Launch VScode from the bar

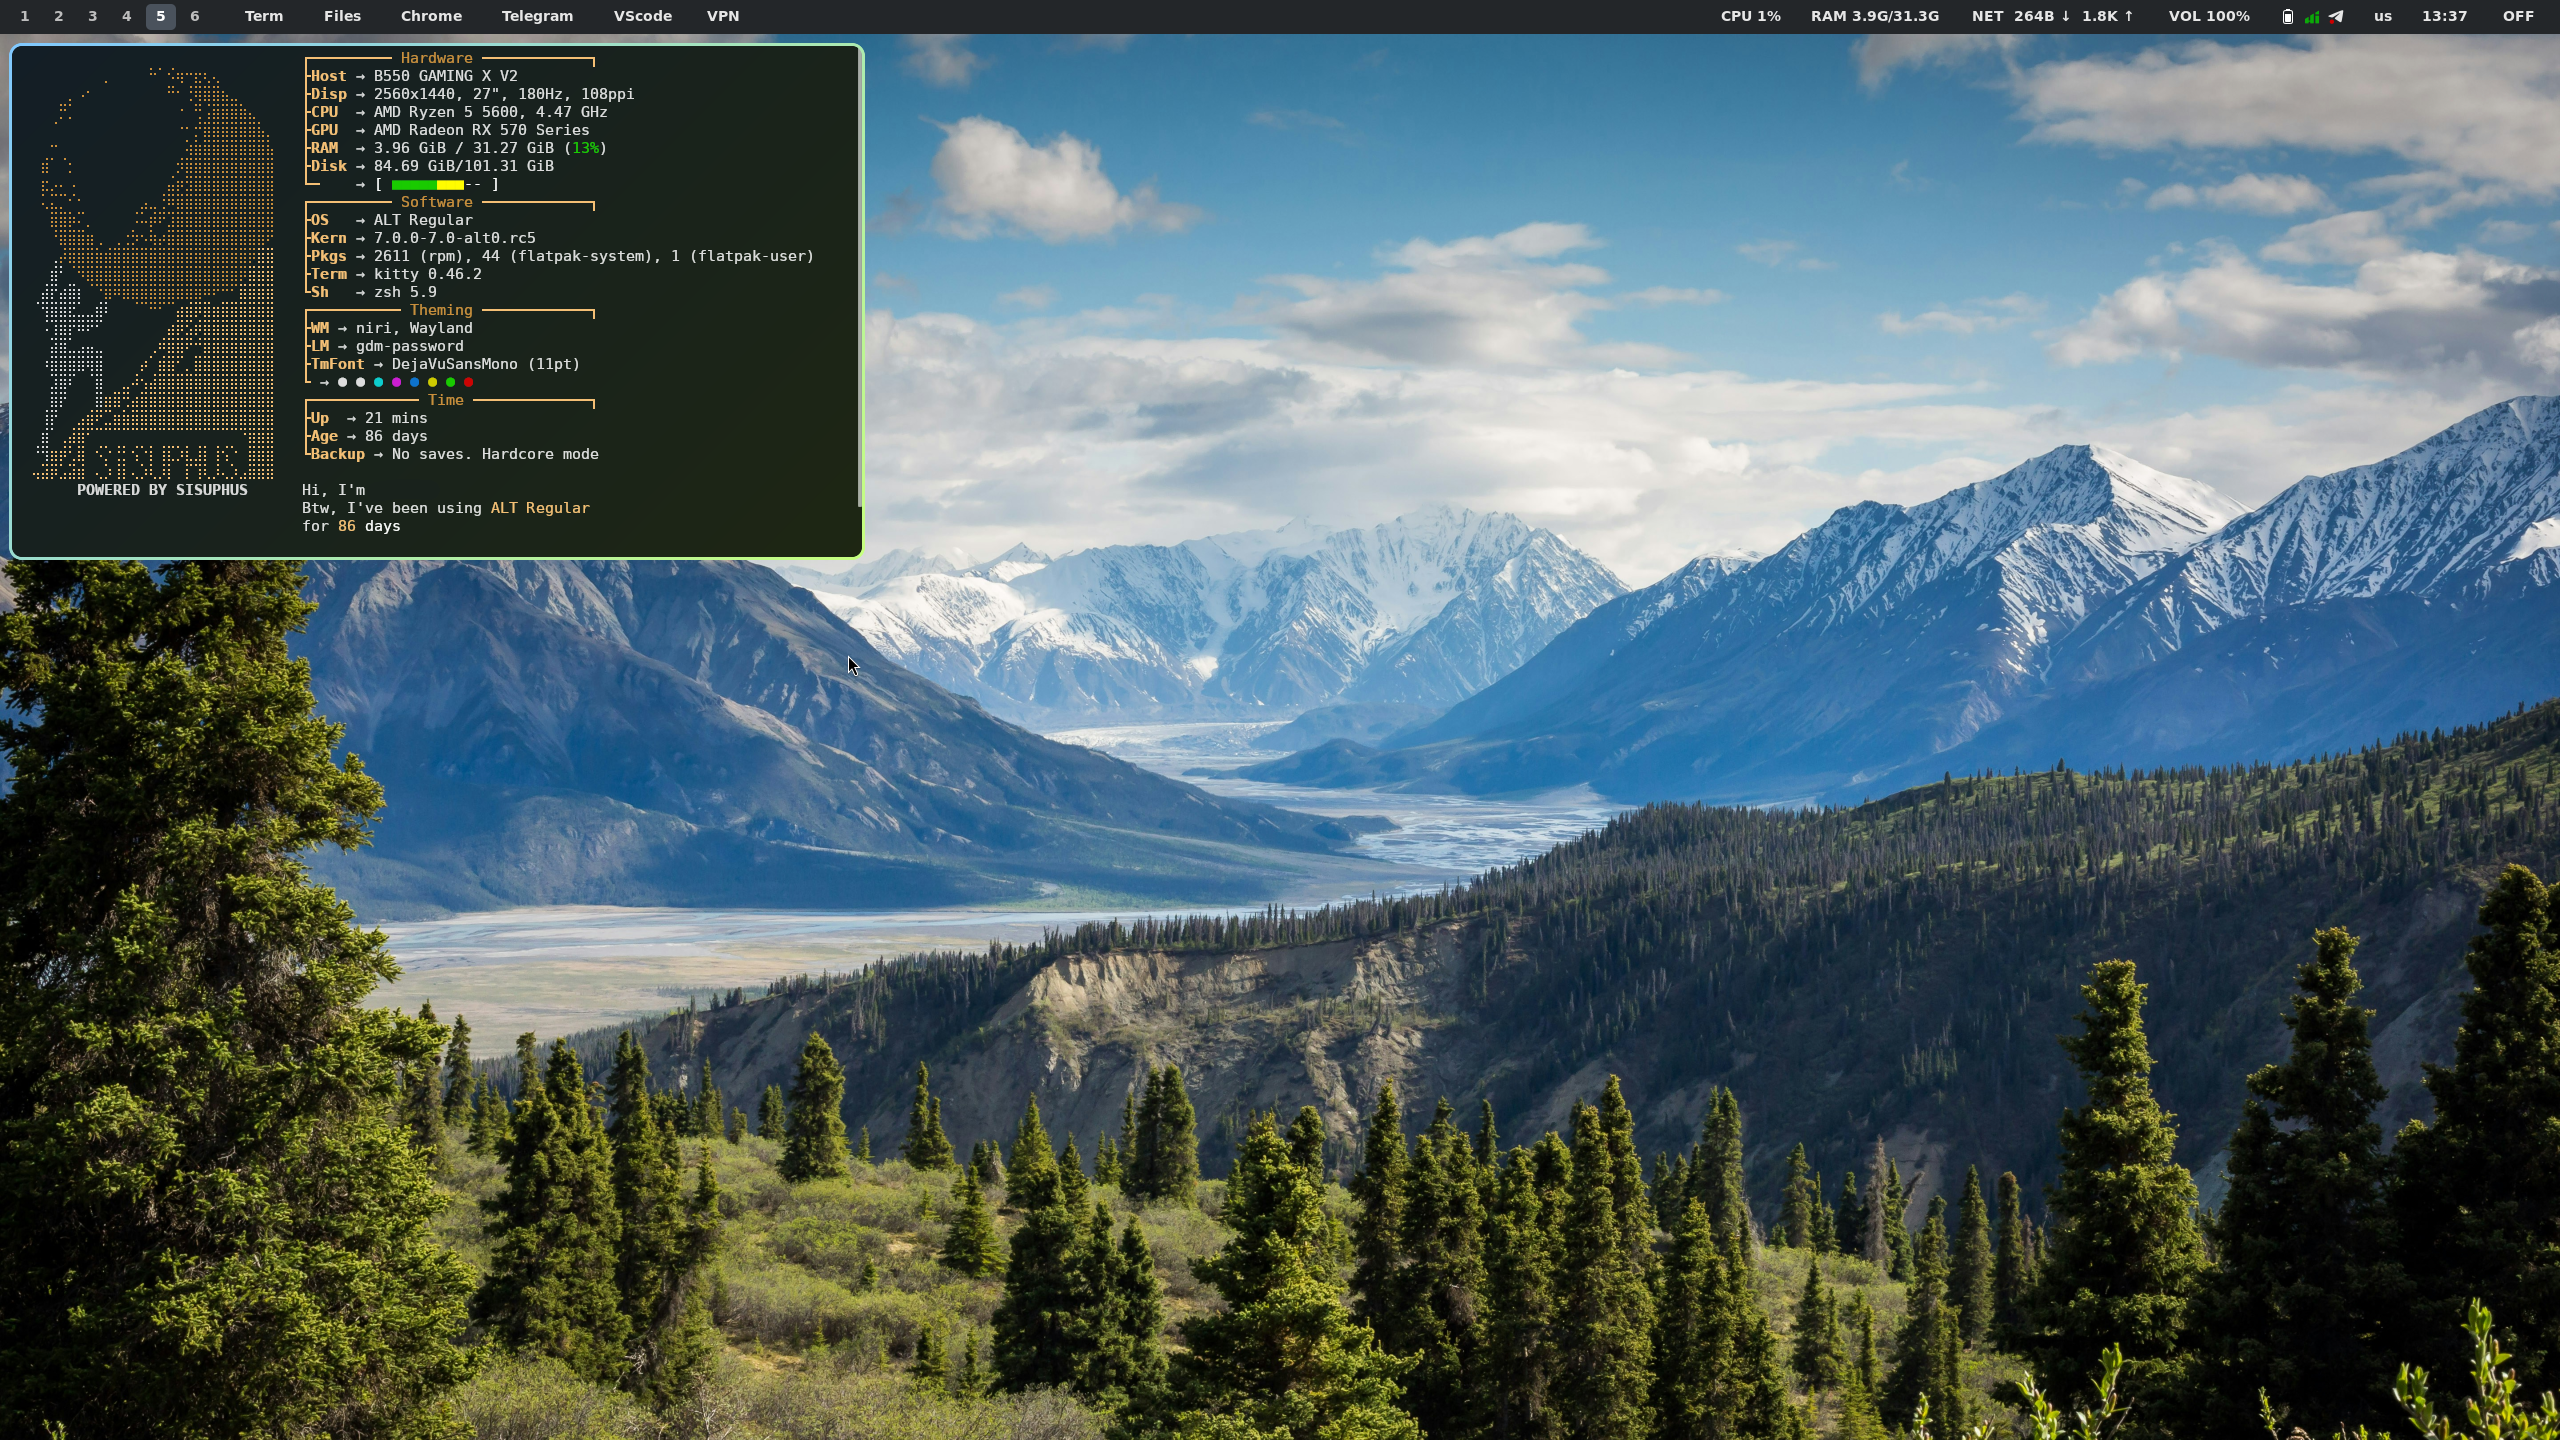(642, 16)
